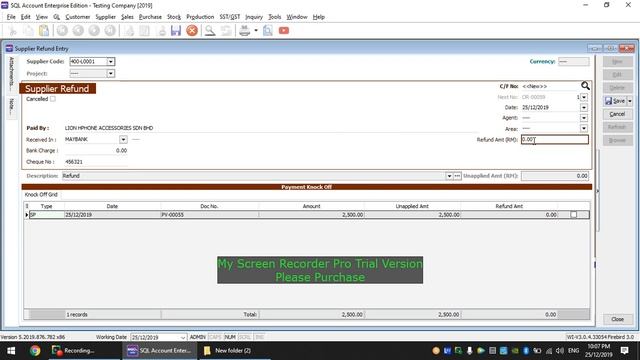Open the File menu
The height and width of the screenshot is (360, 640).
[x=11, y=17]
